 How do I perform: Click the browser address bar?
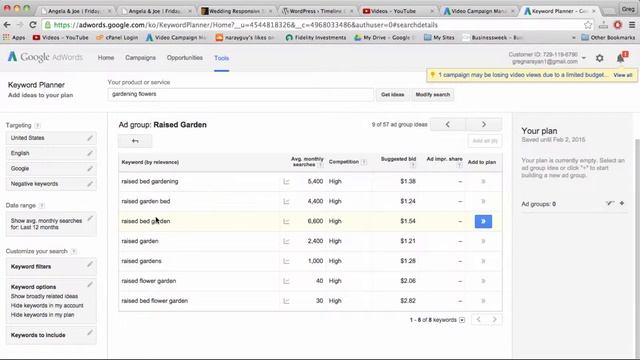(314, 25)
